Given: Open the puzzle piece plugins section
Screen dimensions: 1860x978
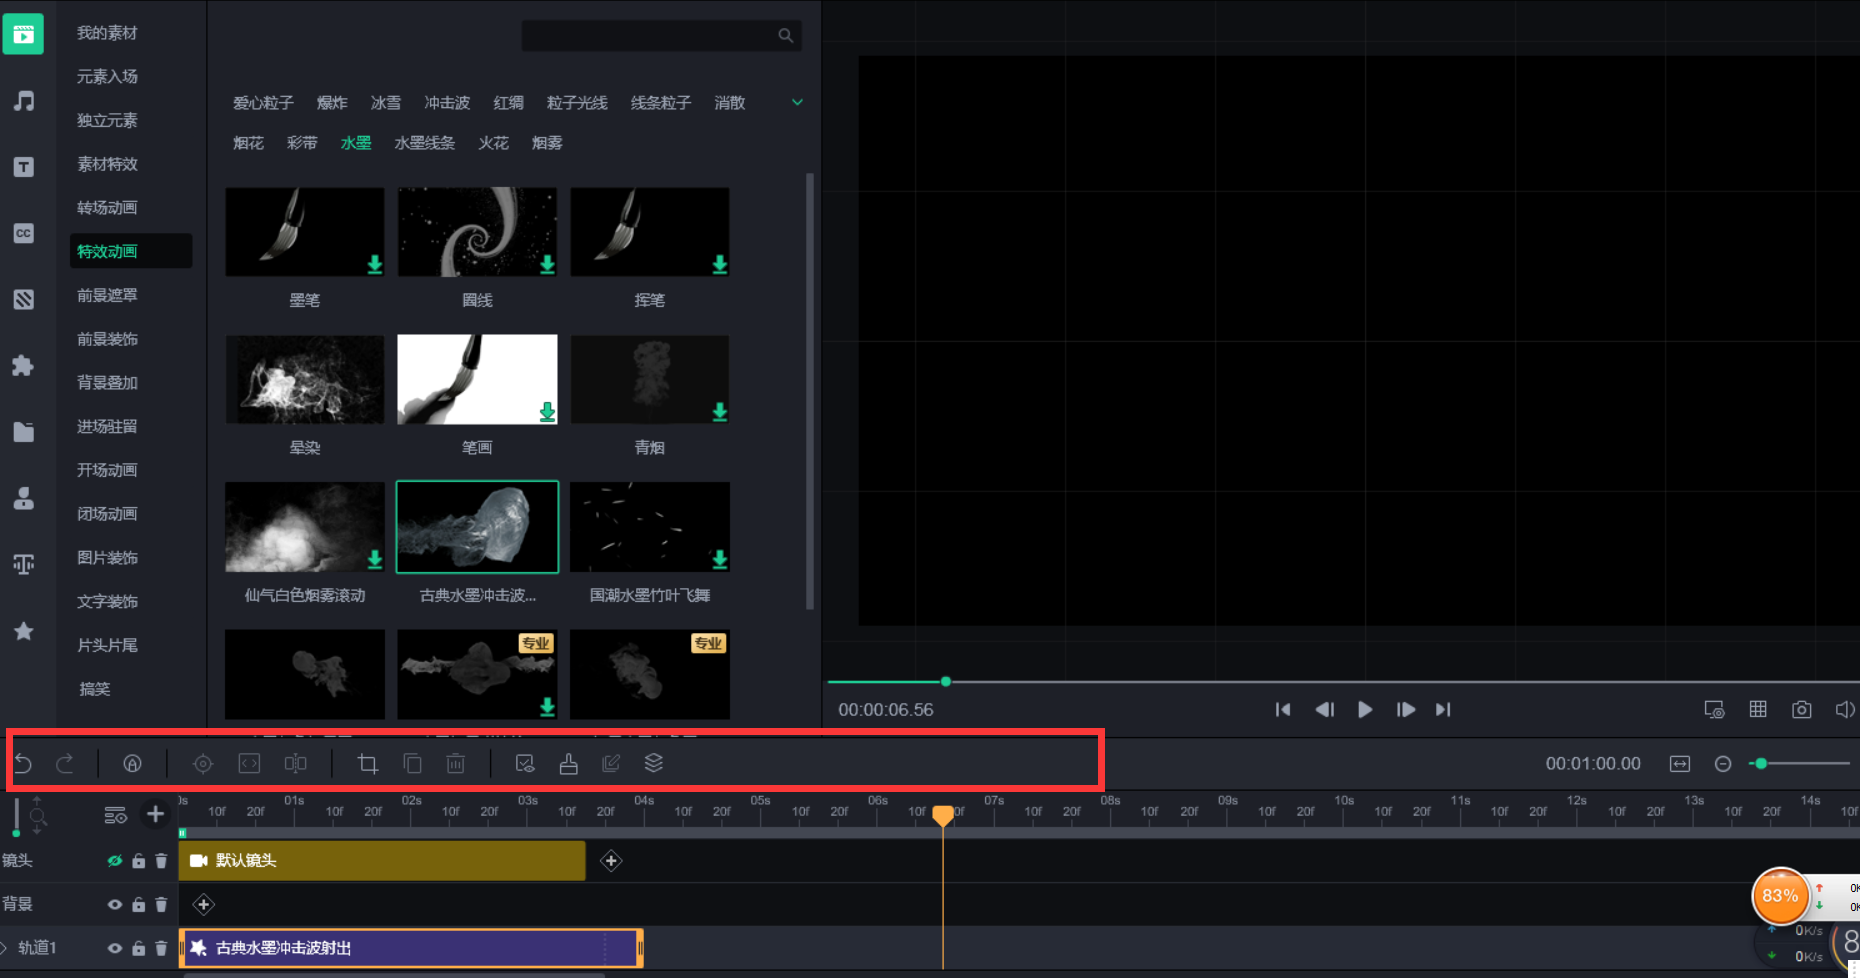Looking at the screenshot, I should [x=23, y=365].
